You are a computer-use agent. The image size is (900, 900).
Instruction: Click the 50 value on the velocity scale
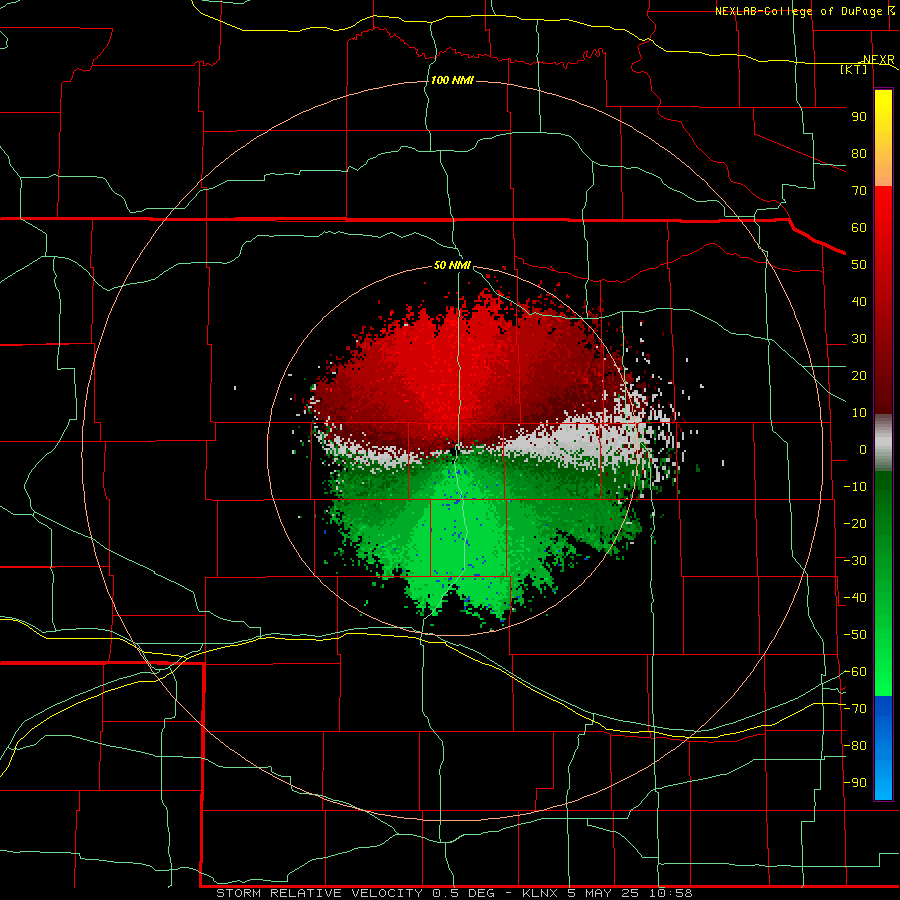(x=859, y=265)
